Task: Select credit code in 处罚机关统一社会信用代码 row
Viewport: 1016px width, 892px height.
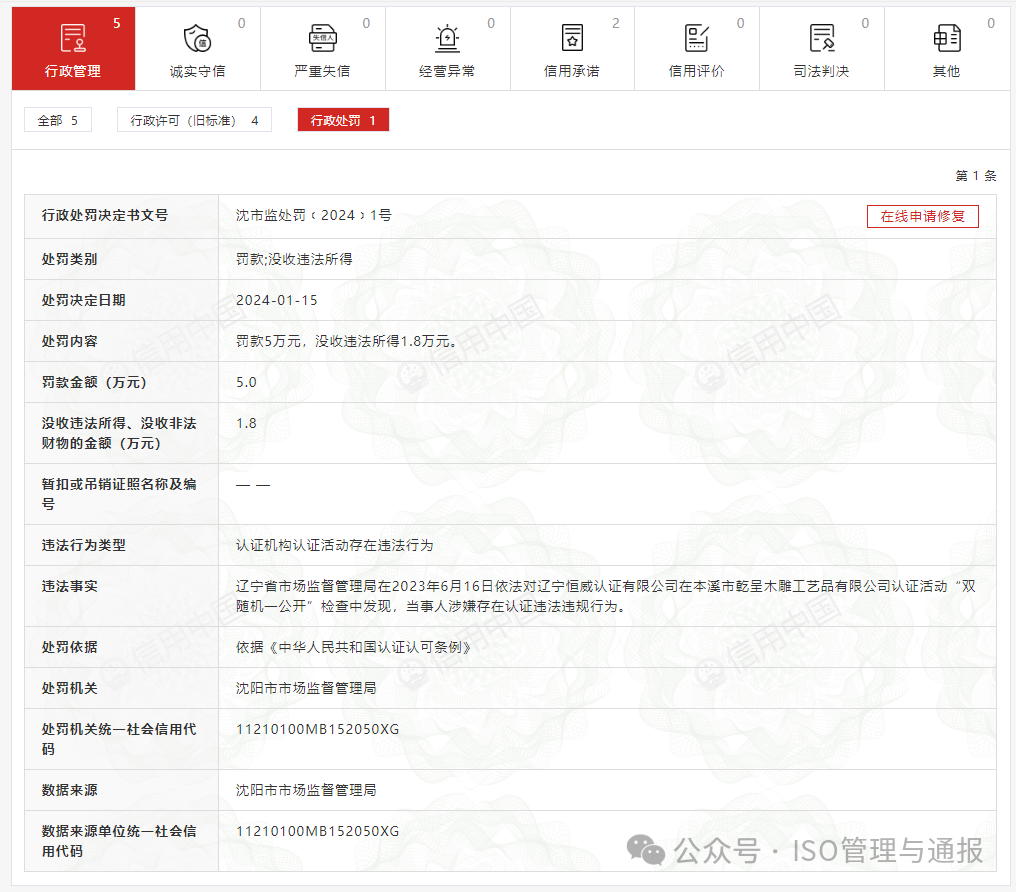Action: click(318, 729)
